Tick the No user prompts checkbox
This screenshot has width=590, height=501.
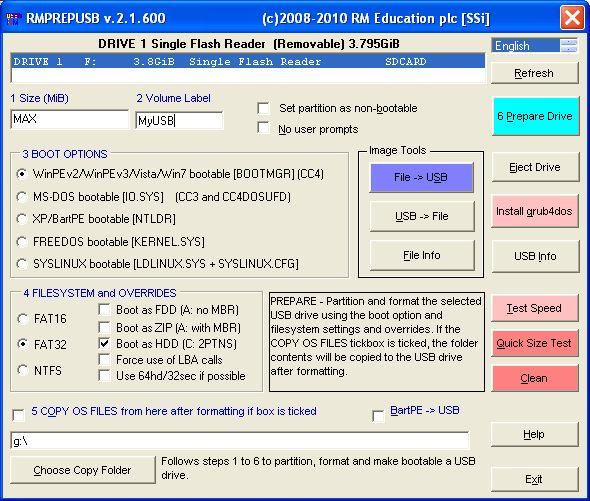pyautogui.click(x=263, y=128)
